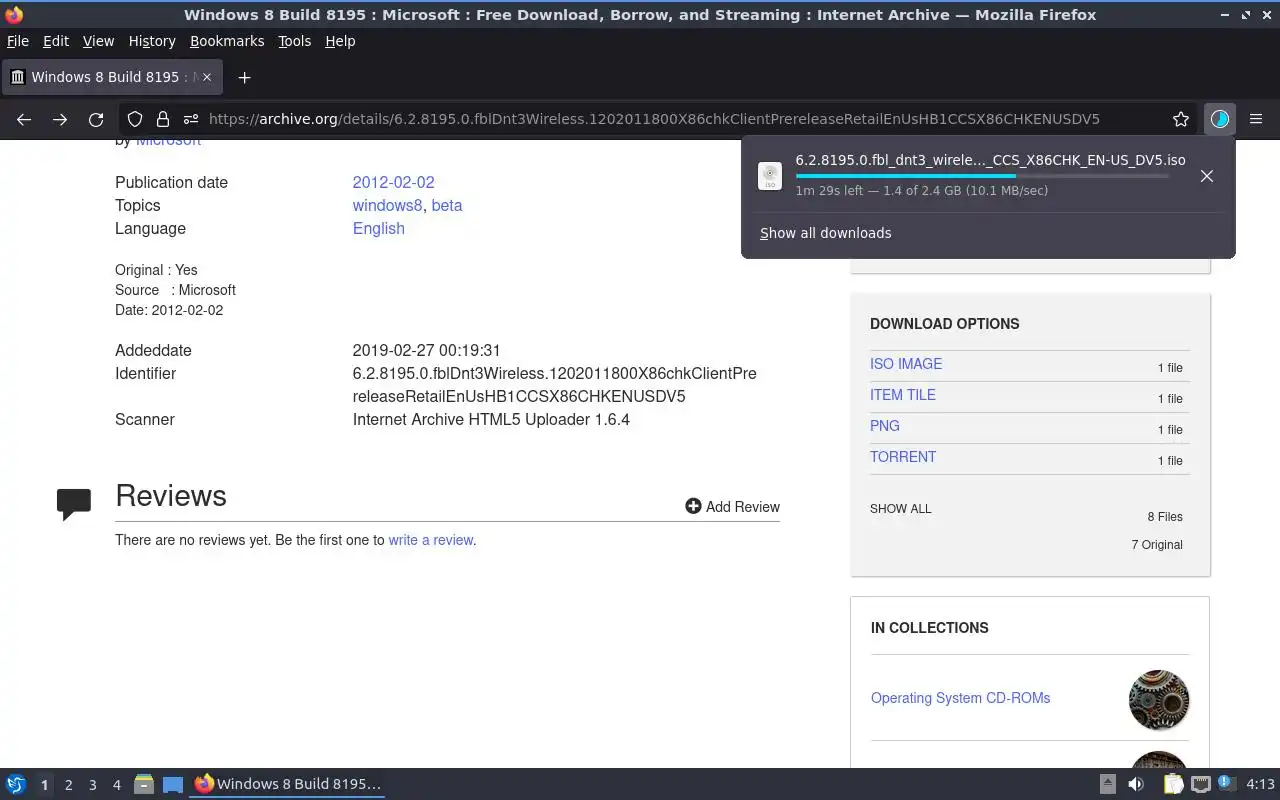Click the Internet Archive HTML5 Uploader 1.6.4 text
Viewport: 1280px width, 800px height.
pyautogui.click(x=491, y=419)
